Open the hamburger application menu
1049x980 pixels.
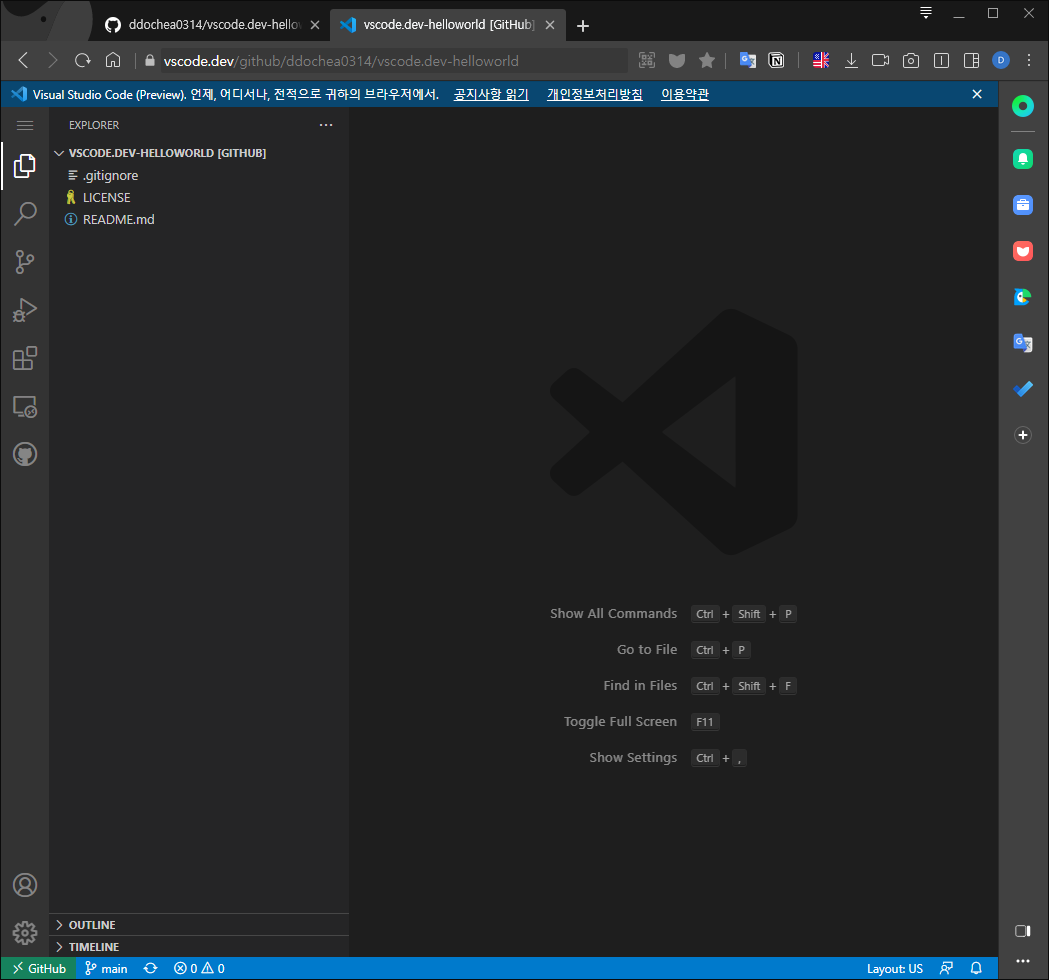point(25,125)
